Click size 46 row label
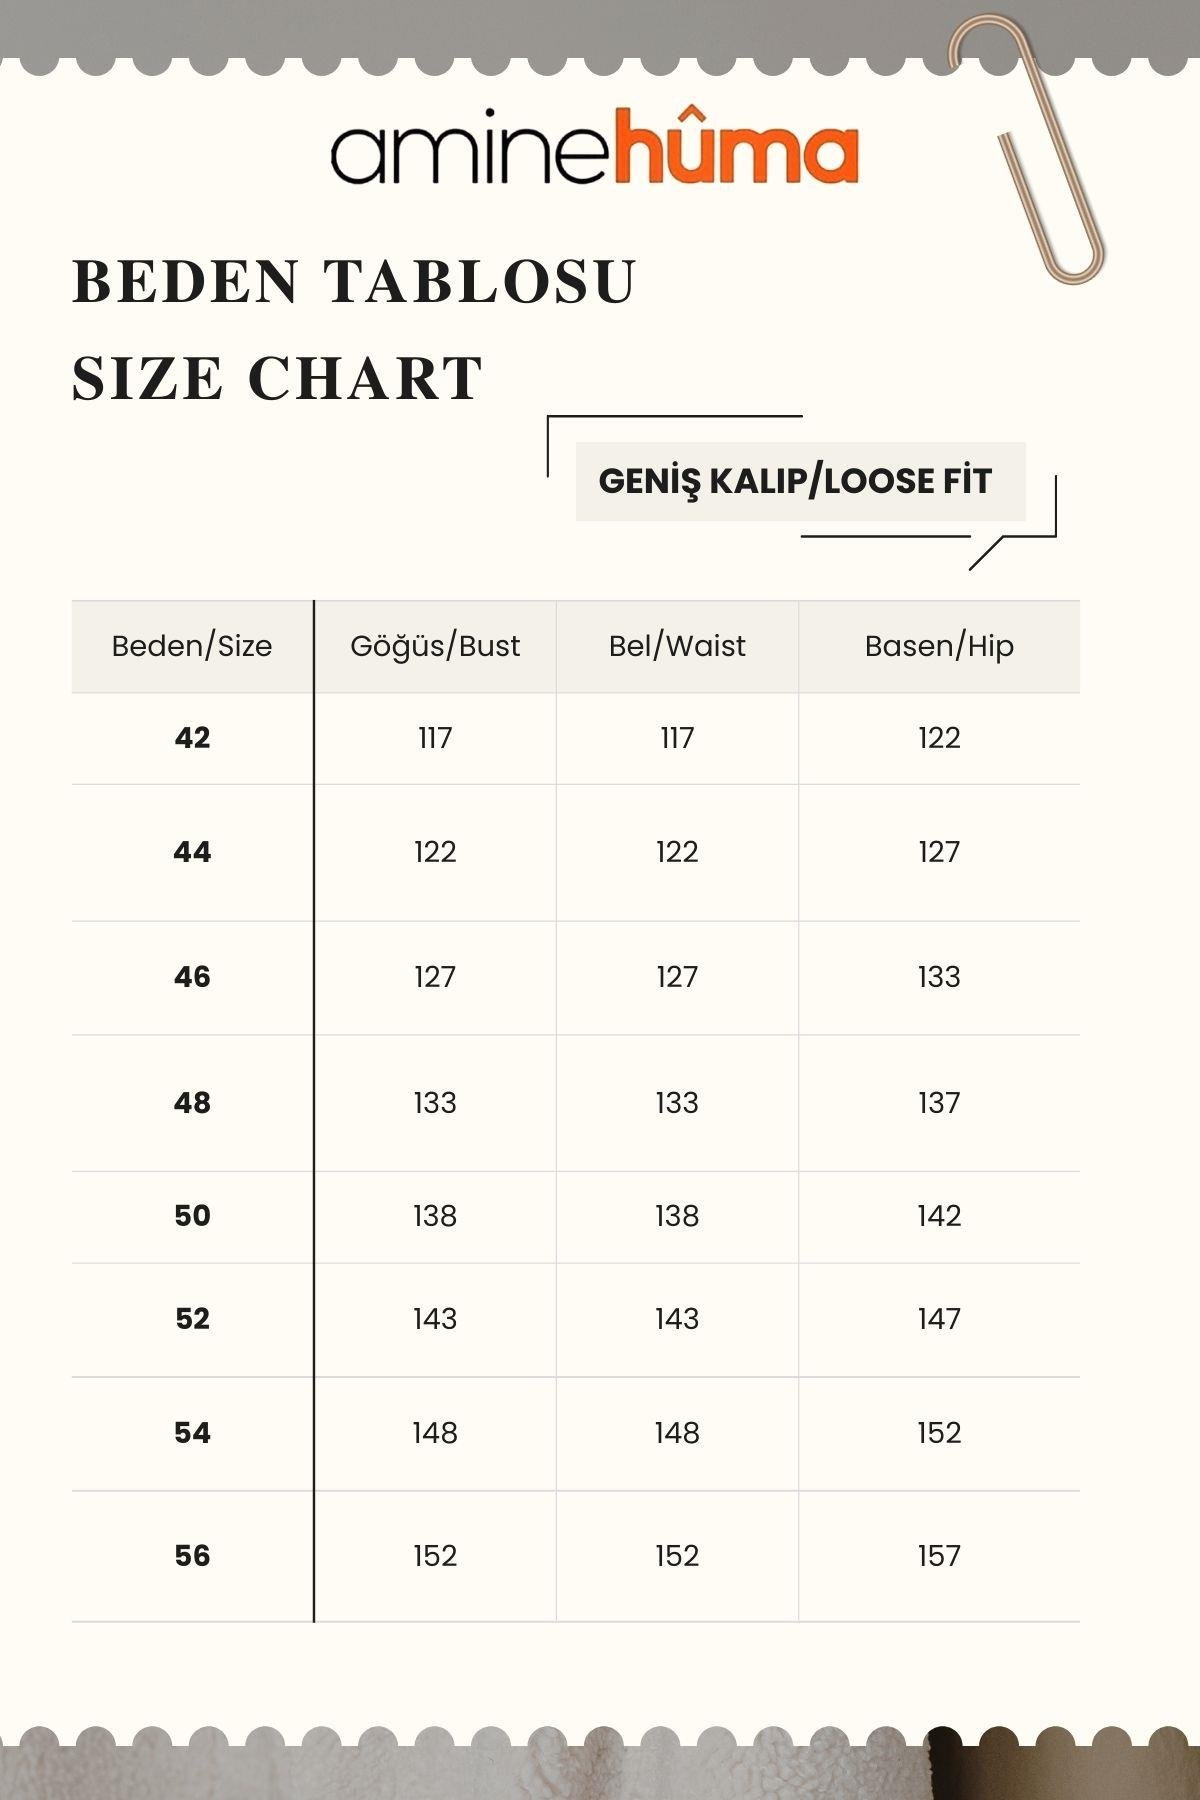1200x1800 pixels. tap(192, 977)
